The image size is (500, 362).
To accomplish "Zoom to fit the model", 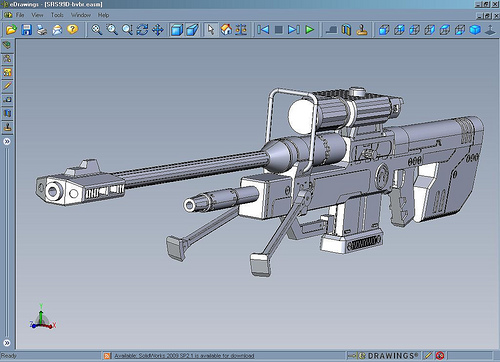I will [97, 30].
